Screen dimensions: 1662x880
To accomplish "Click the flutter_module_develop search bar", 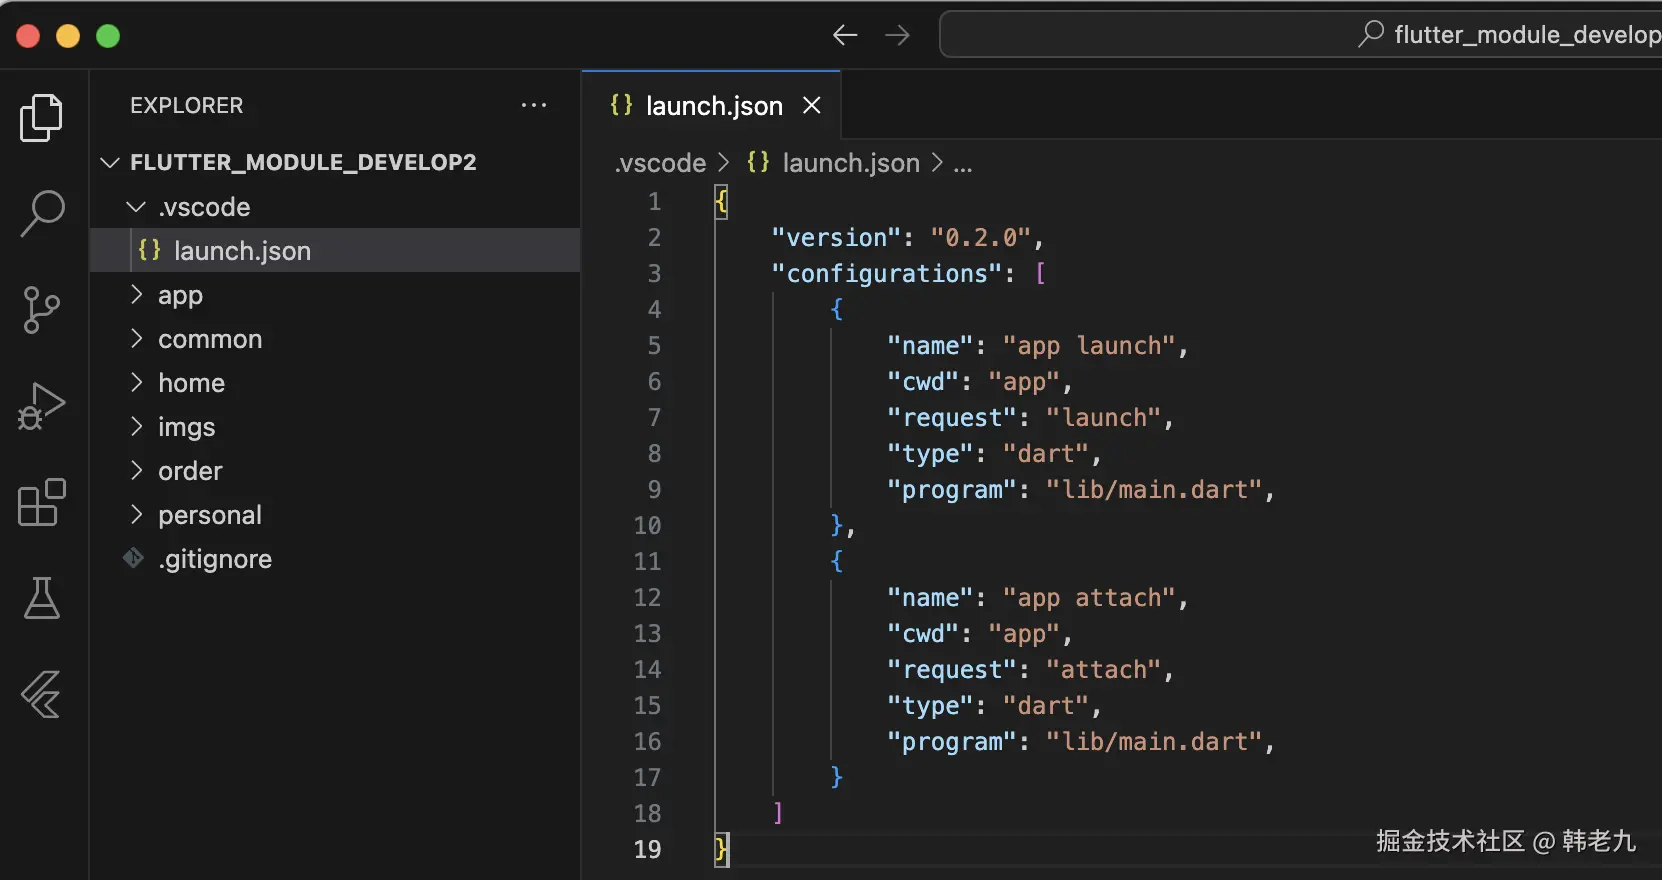I will (1300, 35).
